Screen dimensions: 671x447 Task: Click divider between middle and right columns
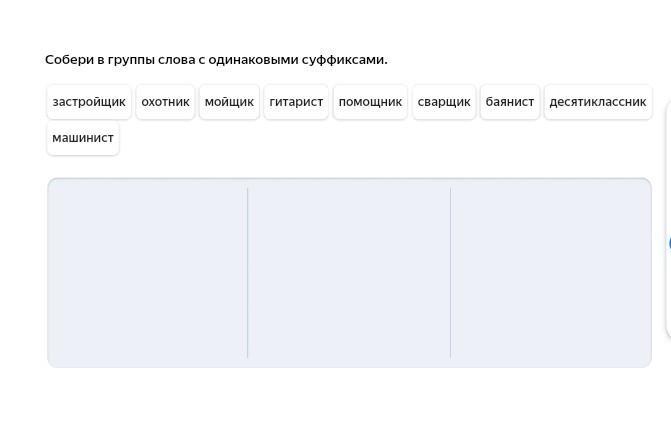pyautogui.click(x=450, y=272)
